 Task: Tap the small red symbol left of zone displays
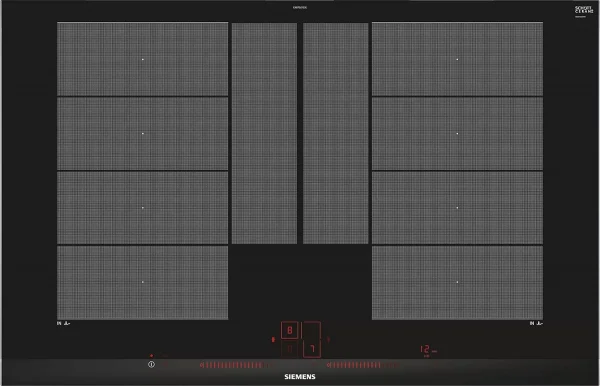273,339
